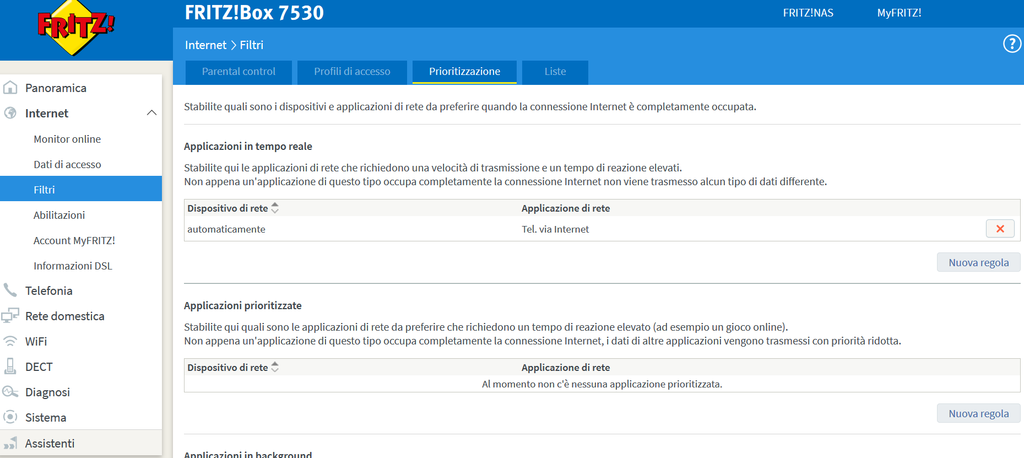
Task: Select the Prioritizzazione tab
Action: (x=464, y=72)
